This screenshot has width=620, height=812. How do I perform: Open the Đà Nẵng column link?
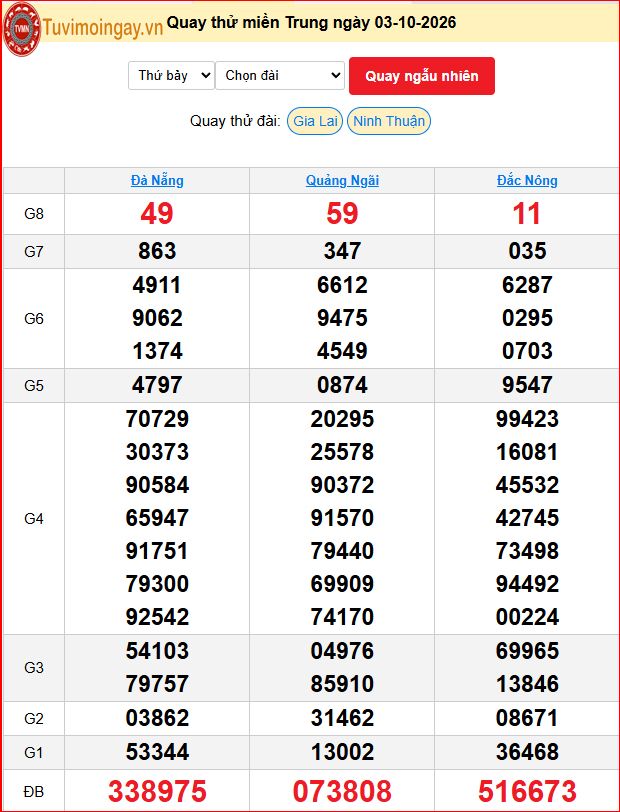pos(157,181)
